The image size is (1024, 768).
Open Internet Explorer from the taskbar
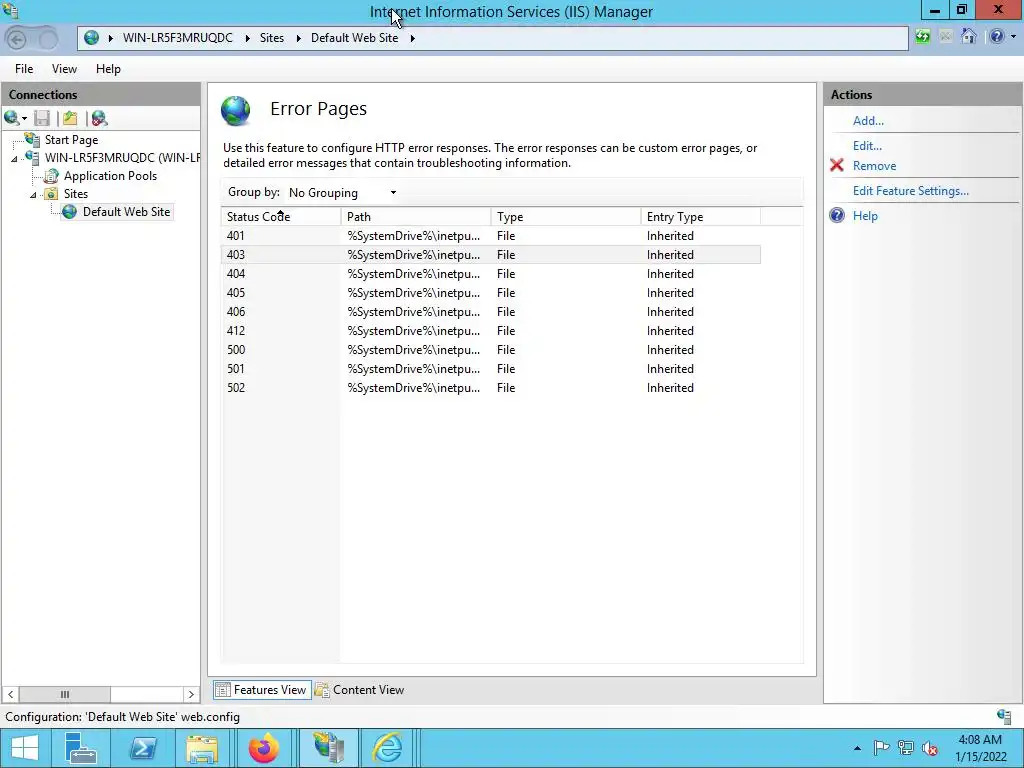click(x=388, y=748)
